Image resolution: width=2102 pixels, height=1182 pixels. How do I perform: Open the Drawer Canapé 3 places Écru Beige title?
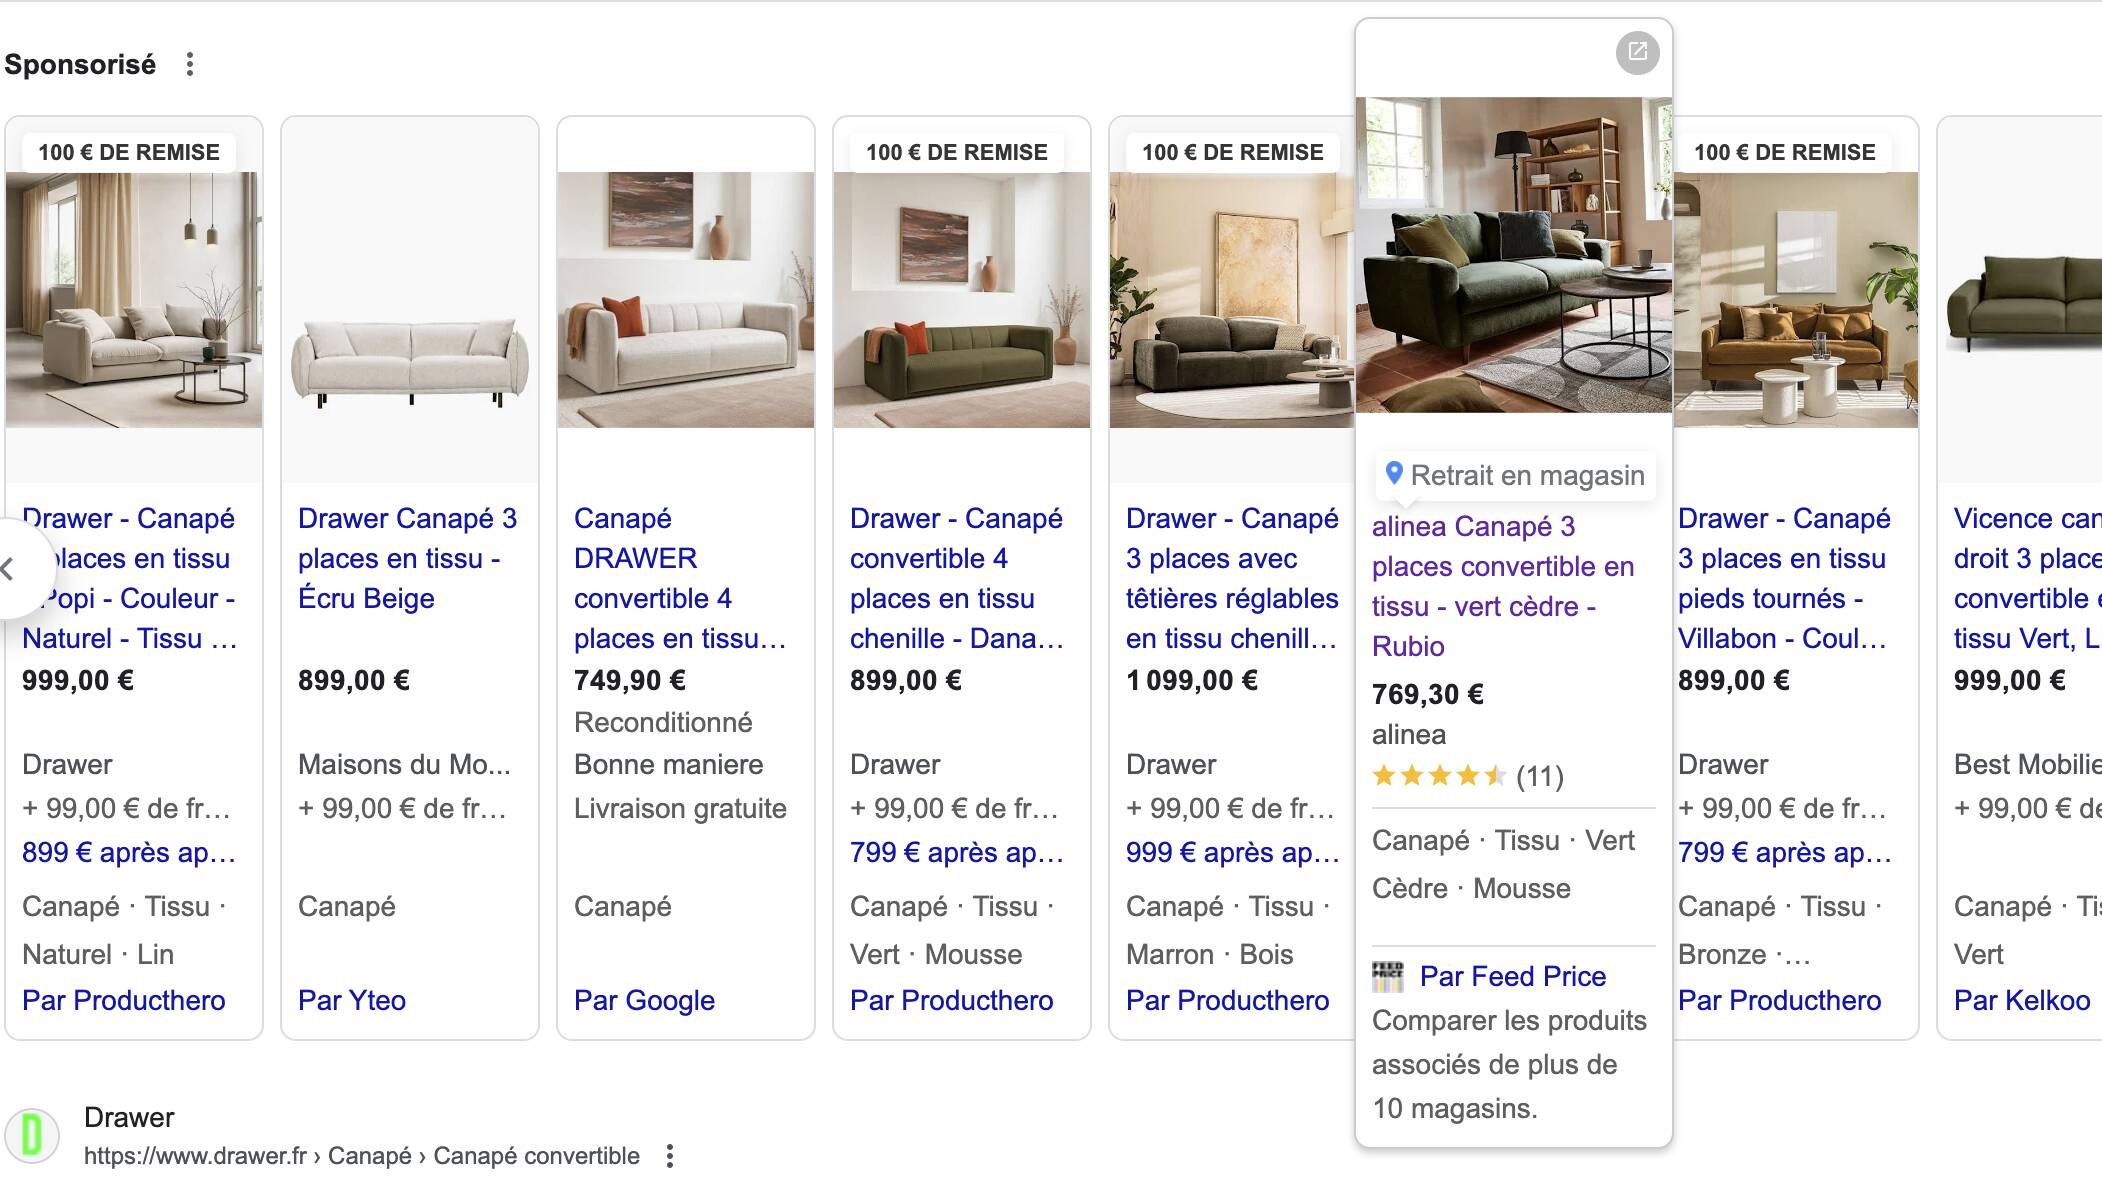pyautogui.click(x=408, y=558)
